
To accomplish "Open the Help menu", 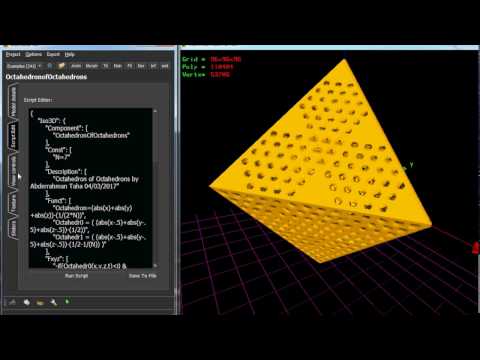I will [69, 54].
